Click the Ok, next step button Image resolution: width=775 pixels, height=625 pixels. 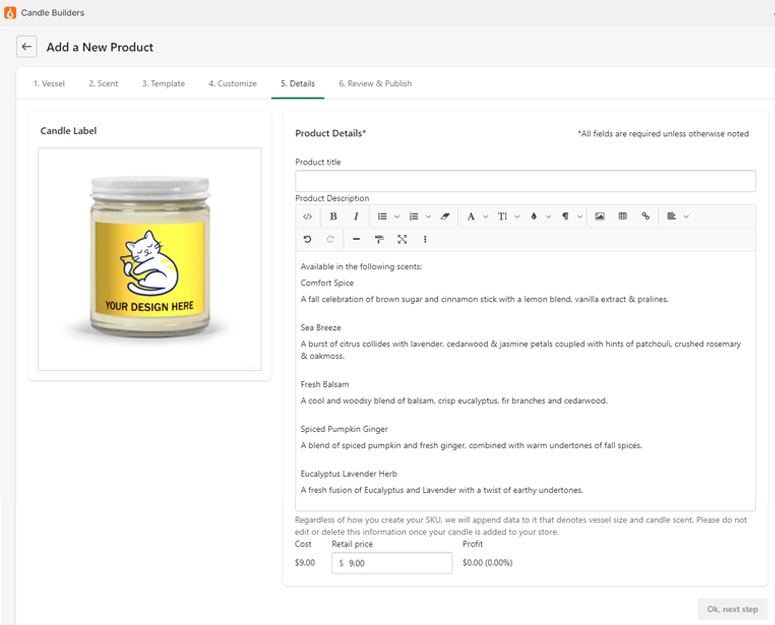[732, 609]
